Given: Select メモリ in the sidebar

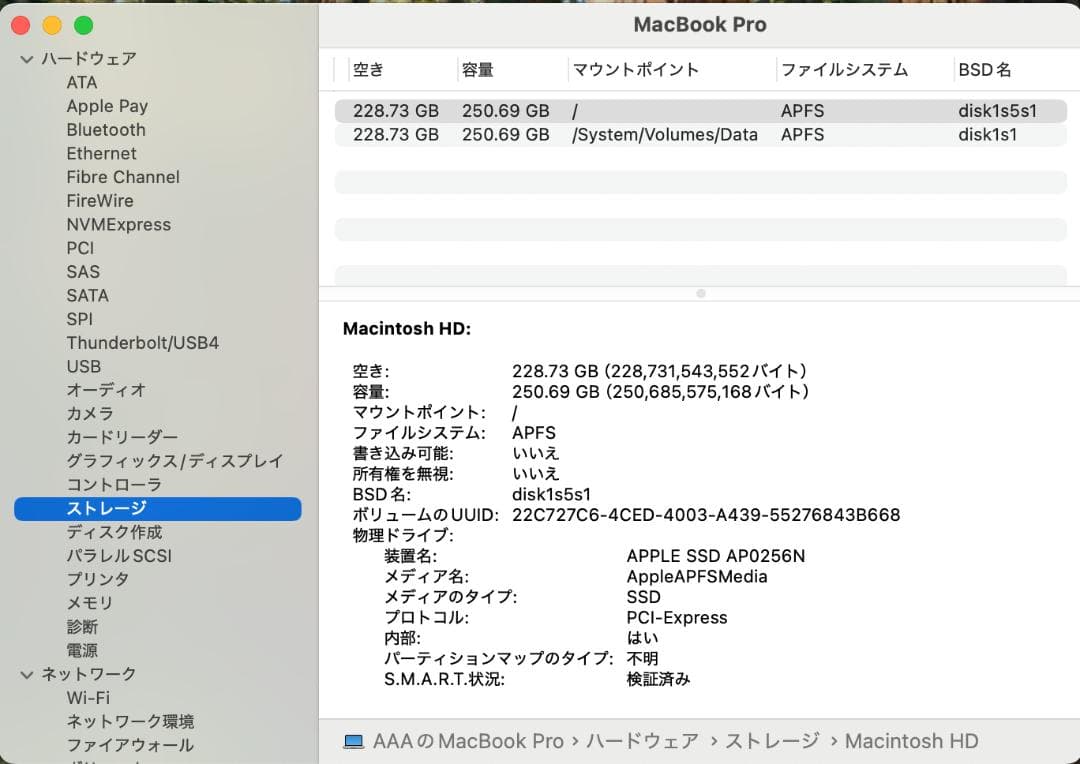Looking at the screenshot, I should (x=84, y=603).
